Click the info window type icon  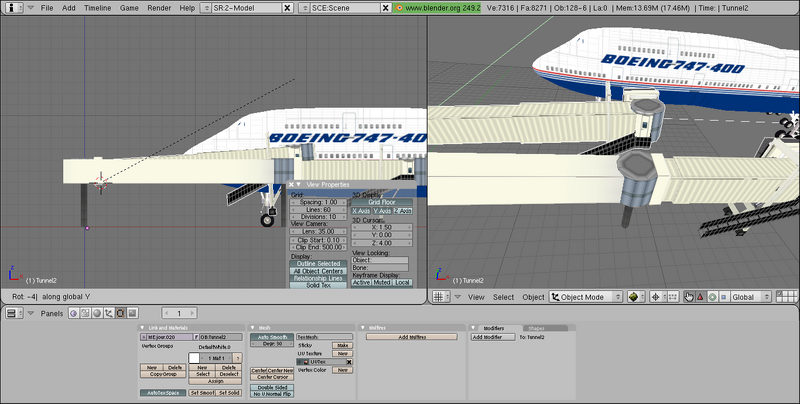[13, 8]
